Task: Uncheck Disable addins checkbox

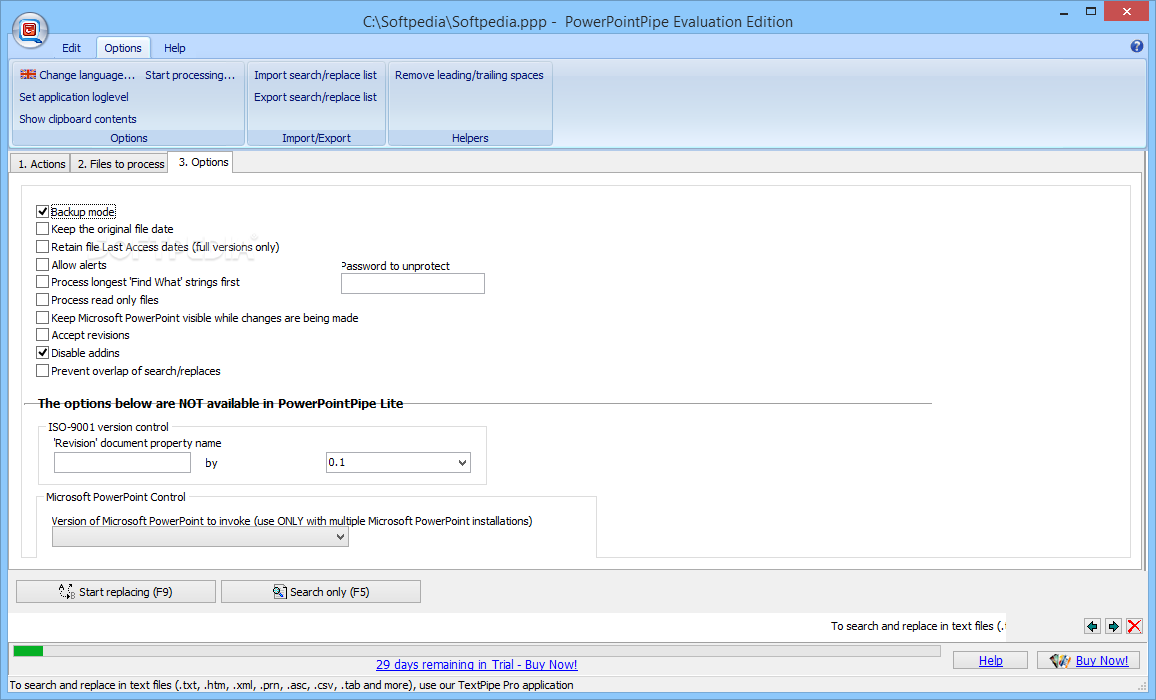Action: click(x=43, y=353)
